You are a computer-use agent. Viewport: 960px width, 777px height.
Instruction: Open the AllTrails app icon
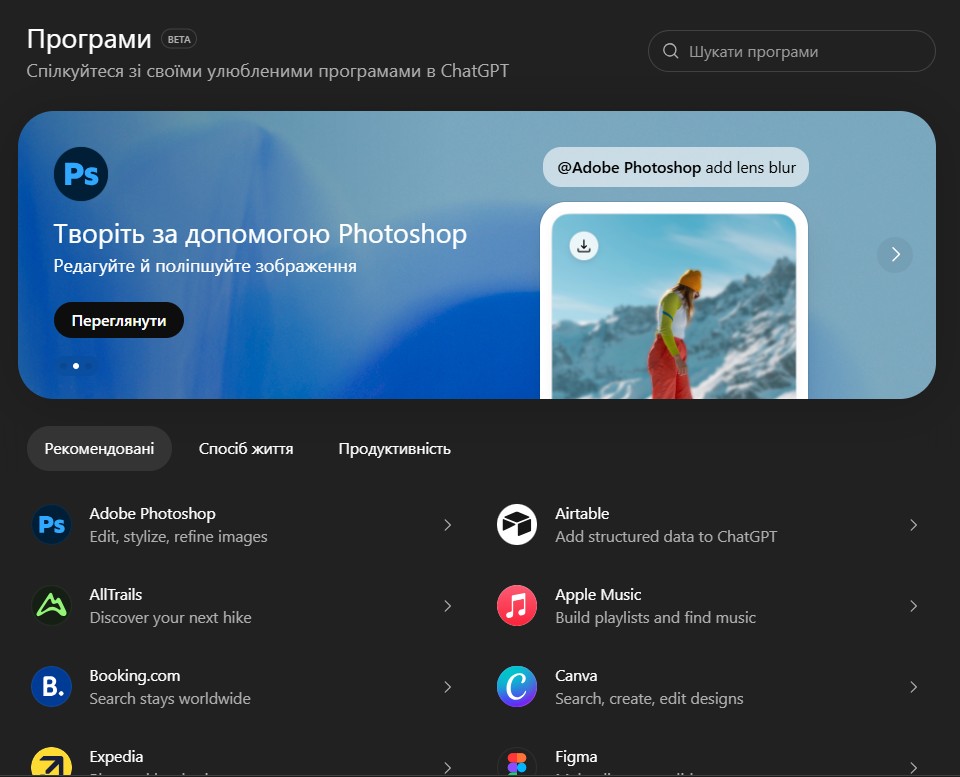(51, 606)
